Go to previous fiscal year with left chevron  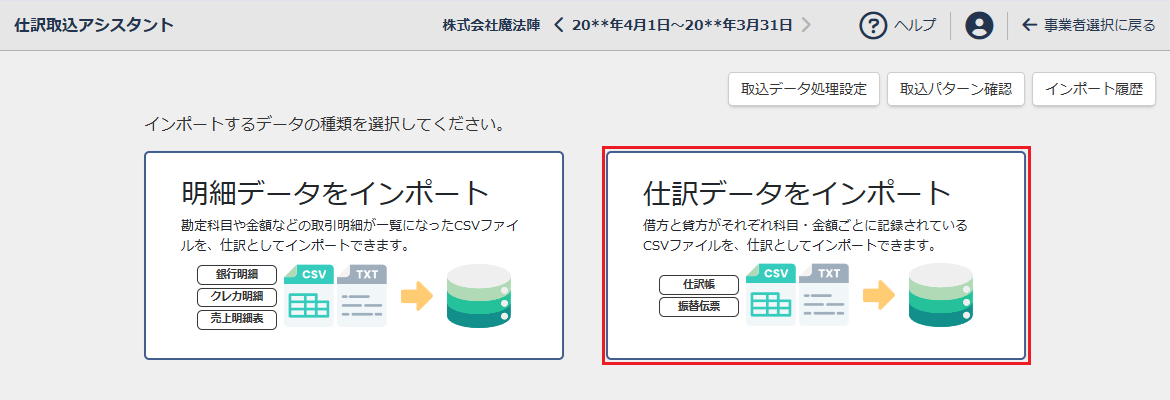pyautogui.click(x=559, y=25)
